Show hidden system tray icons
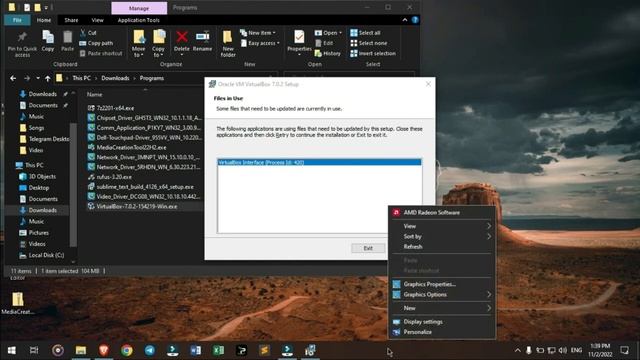The height and width of the screenshot is (360, 640). point(518,350)
